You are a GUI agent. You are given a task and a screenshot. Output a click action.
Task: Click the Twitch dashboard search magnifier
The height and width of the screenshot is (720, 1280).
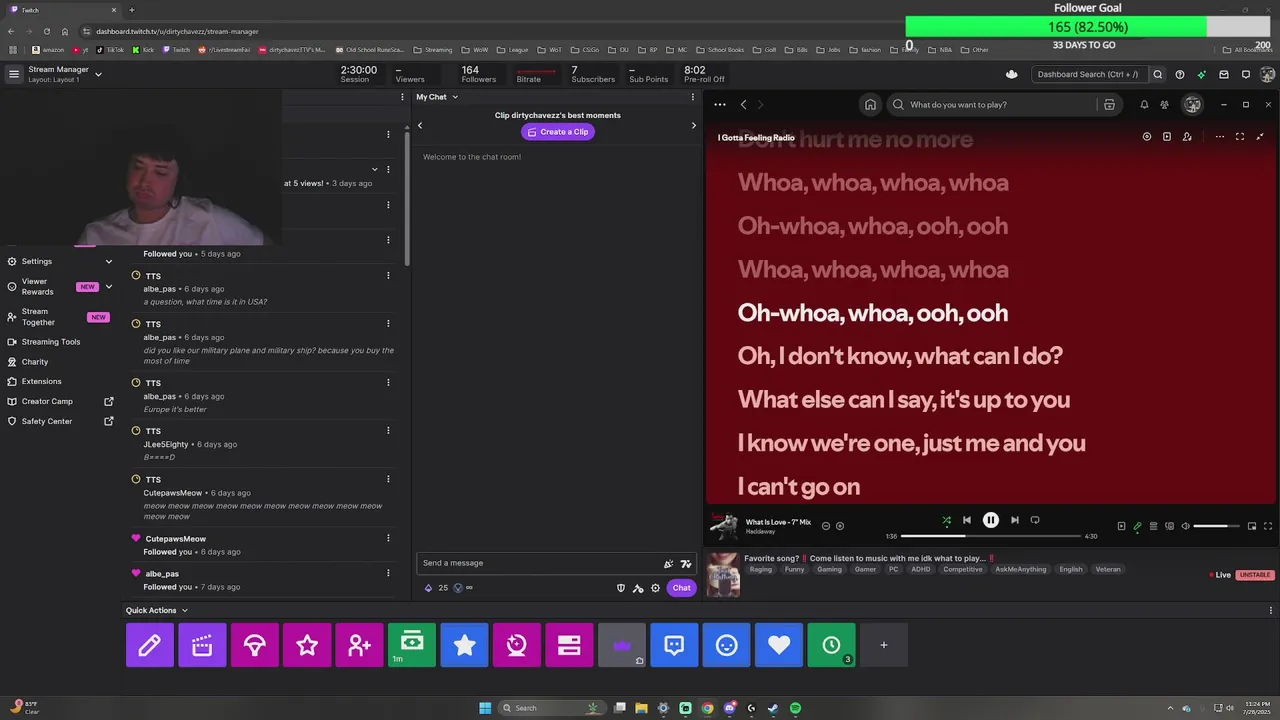[x=1158, y=74]
